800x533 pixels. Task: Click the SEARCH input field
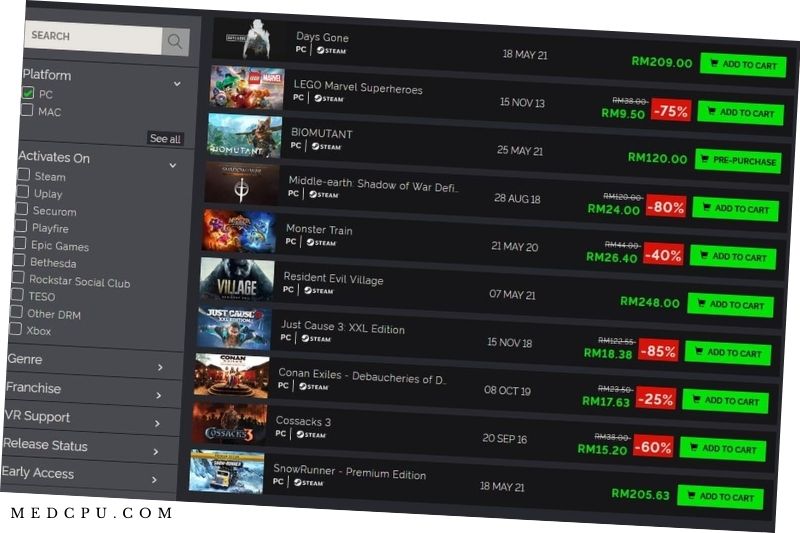coord(93,37)
